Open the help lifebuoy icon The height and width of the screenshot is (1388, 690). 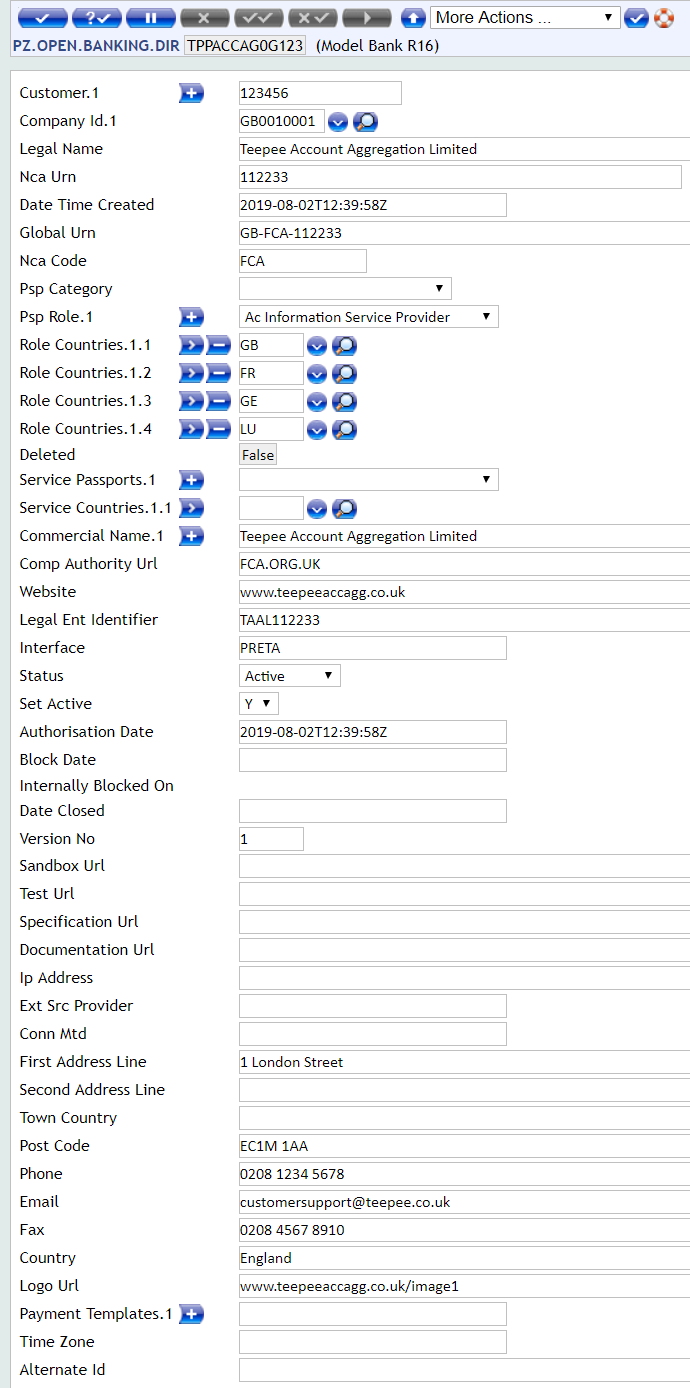click(664, 18)
